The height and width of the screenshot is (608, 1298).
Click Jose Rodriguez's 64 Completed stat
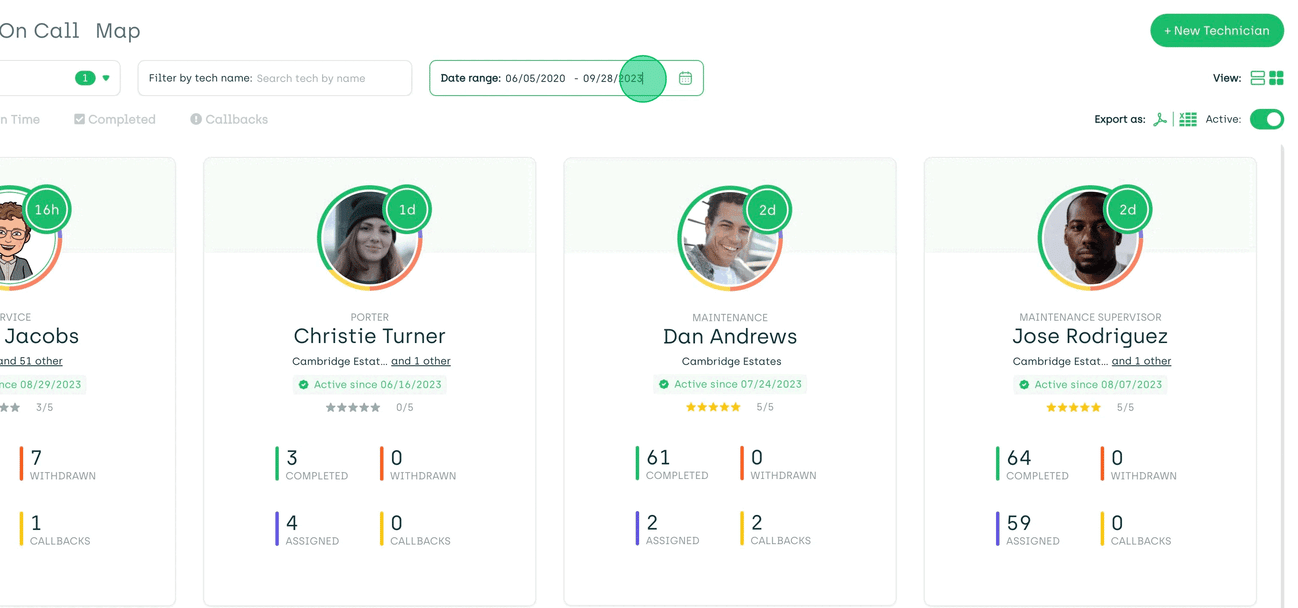click(1032, 464)
